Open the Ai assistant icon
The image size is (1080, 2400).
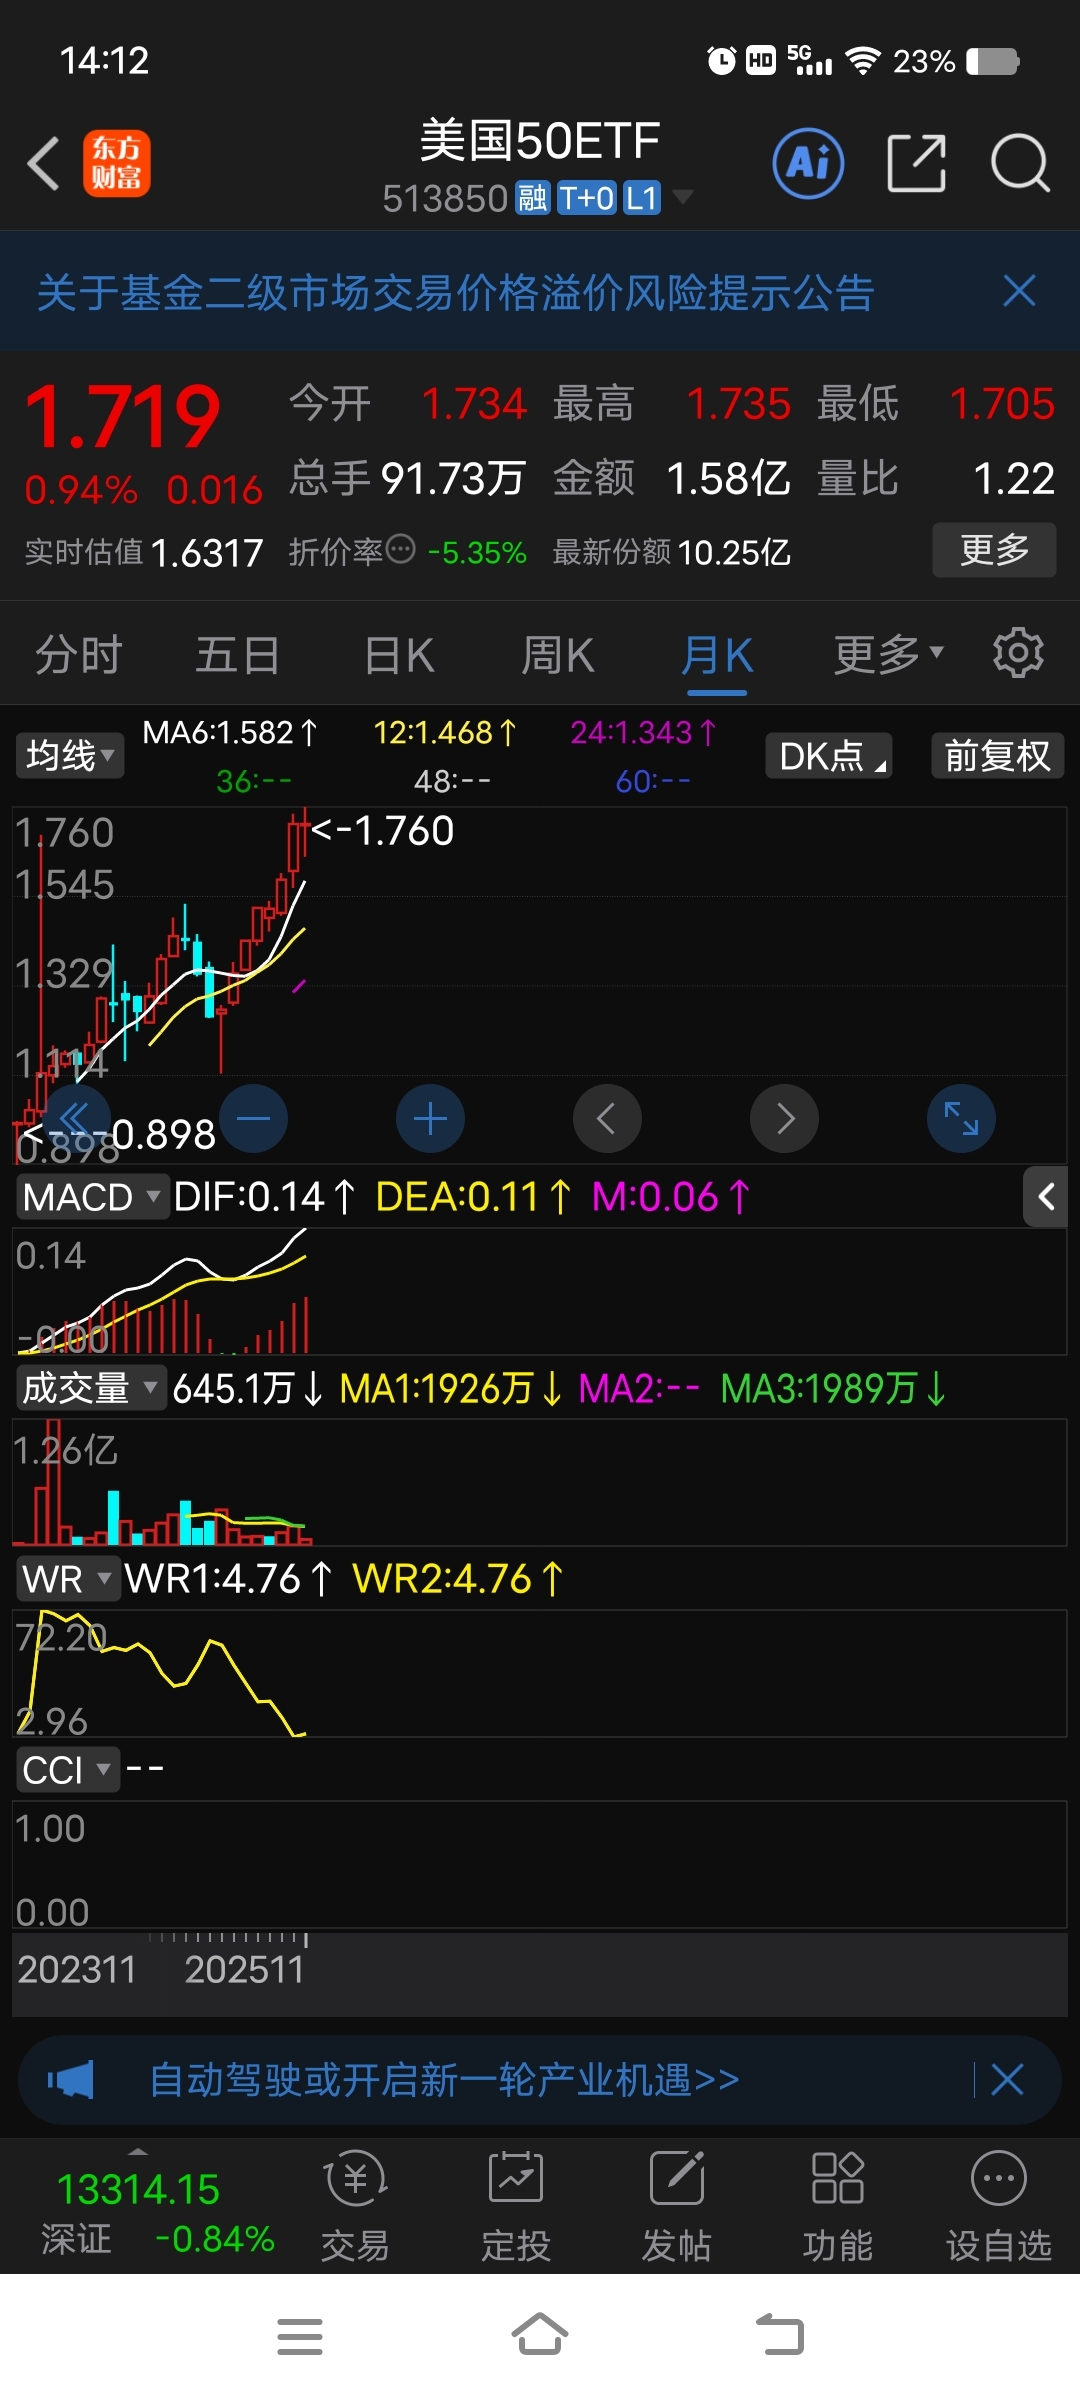808,163
